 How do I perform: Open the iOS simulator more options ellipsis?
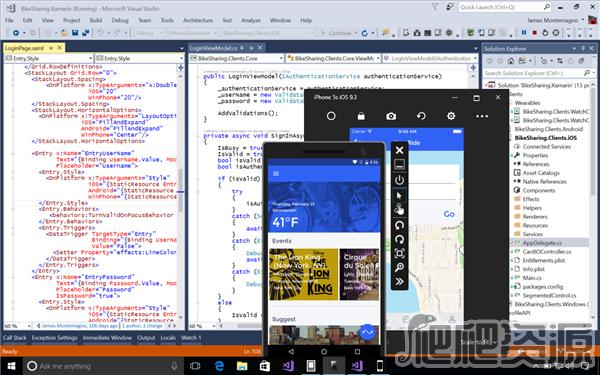click(x=482, y=116)
